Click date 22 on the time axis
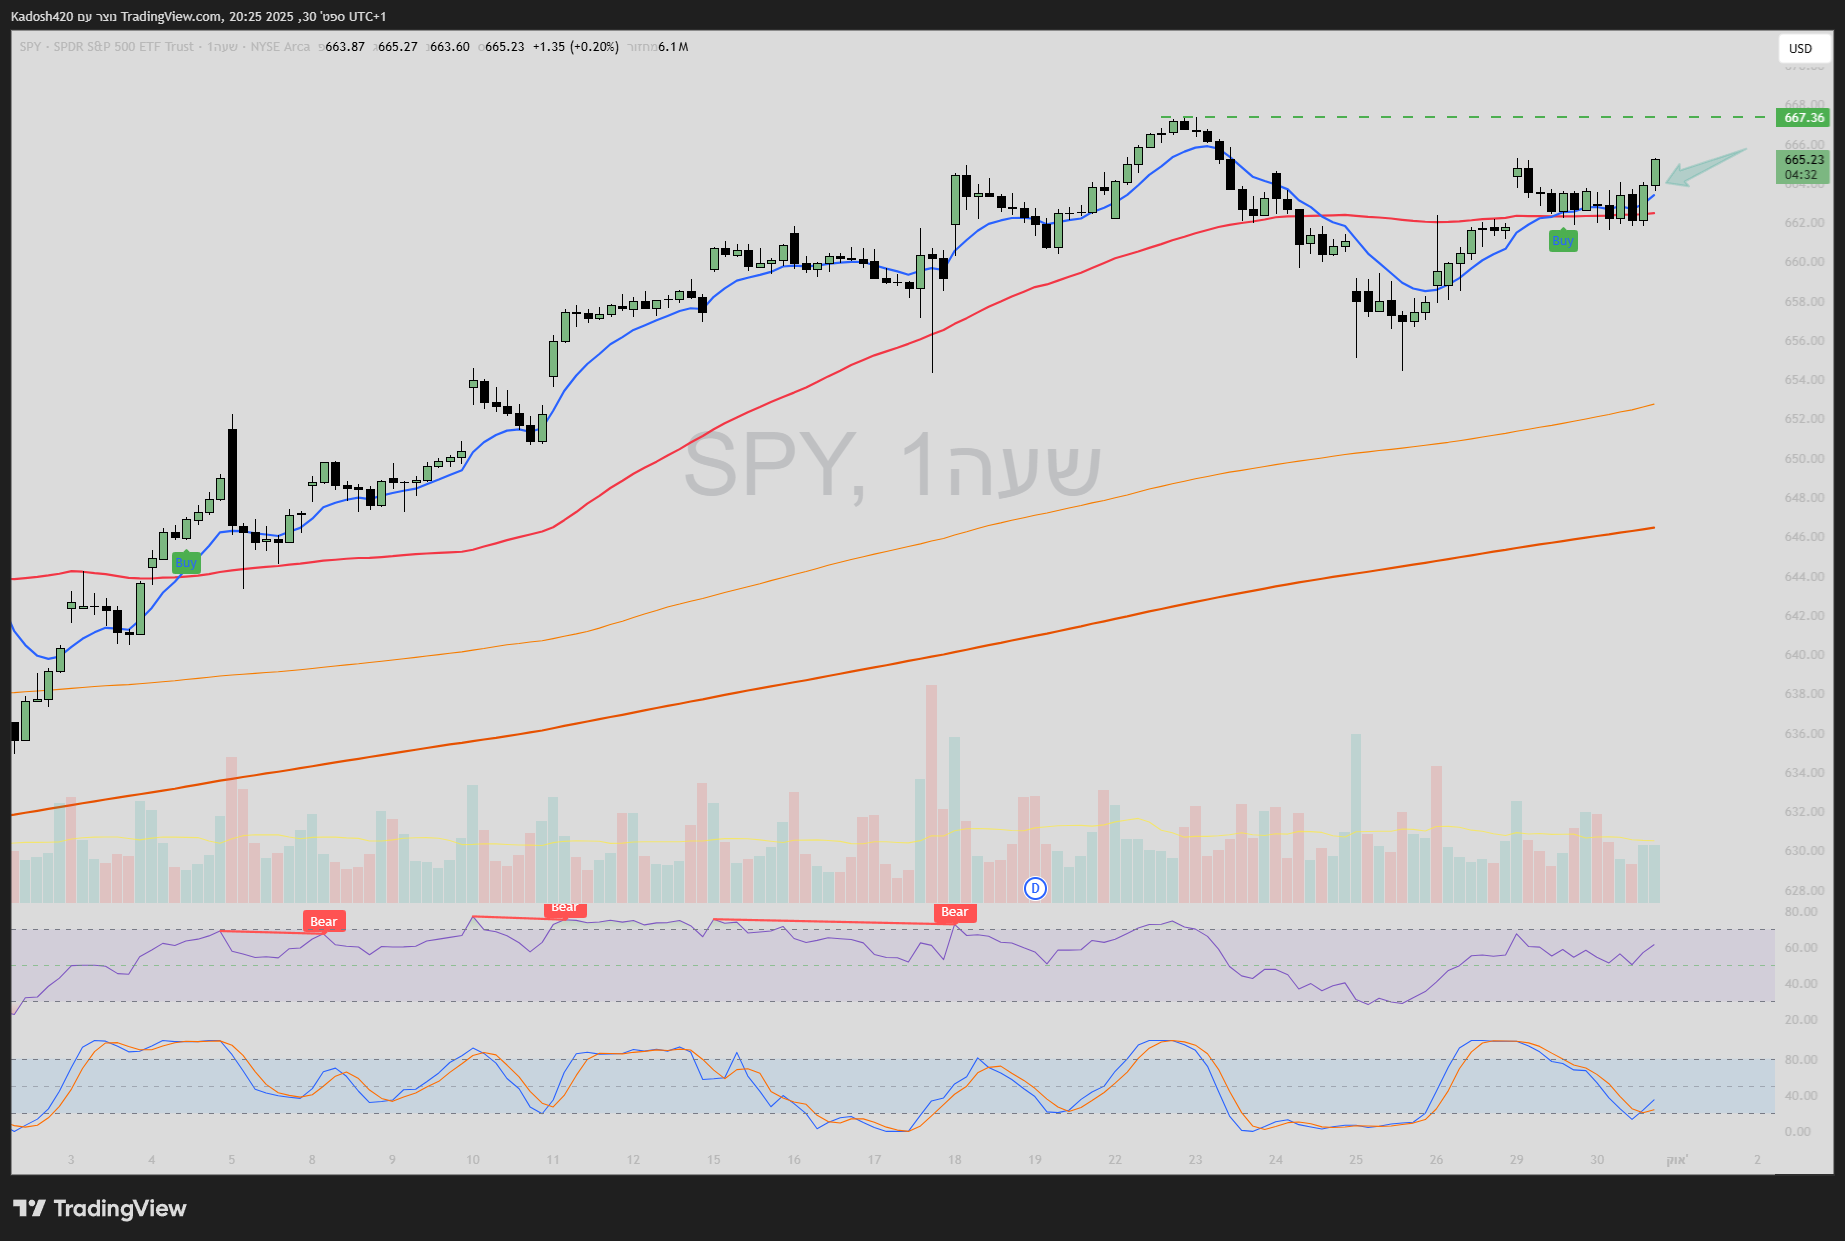The width and height of the screenshot is (1845, 1241). 1115,1160
